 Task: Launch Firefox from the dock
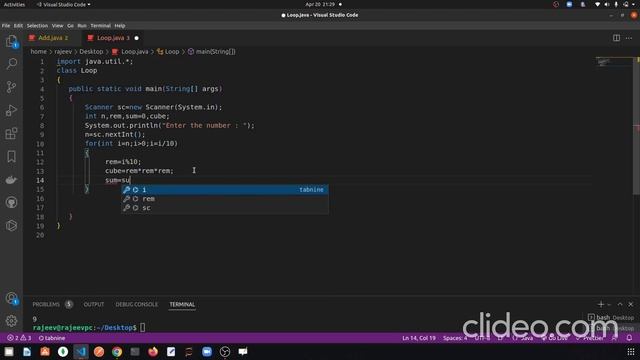(153, 352)
